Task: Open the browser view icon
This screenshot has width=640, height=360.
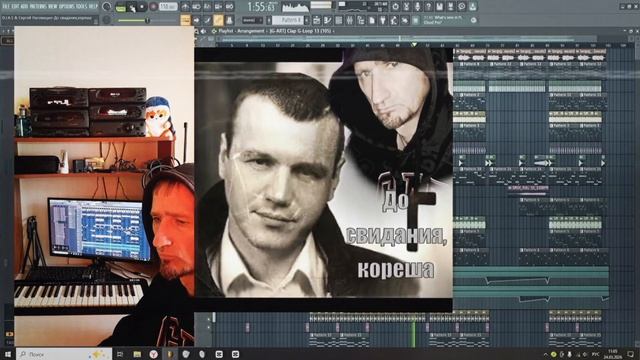Action: (x=361, y=20)
